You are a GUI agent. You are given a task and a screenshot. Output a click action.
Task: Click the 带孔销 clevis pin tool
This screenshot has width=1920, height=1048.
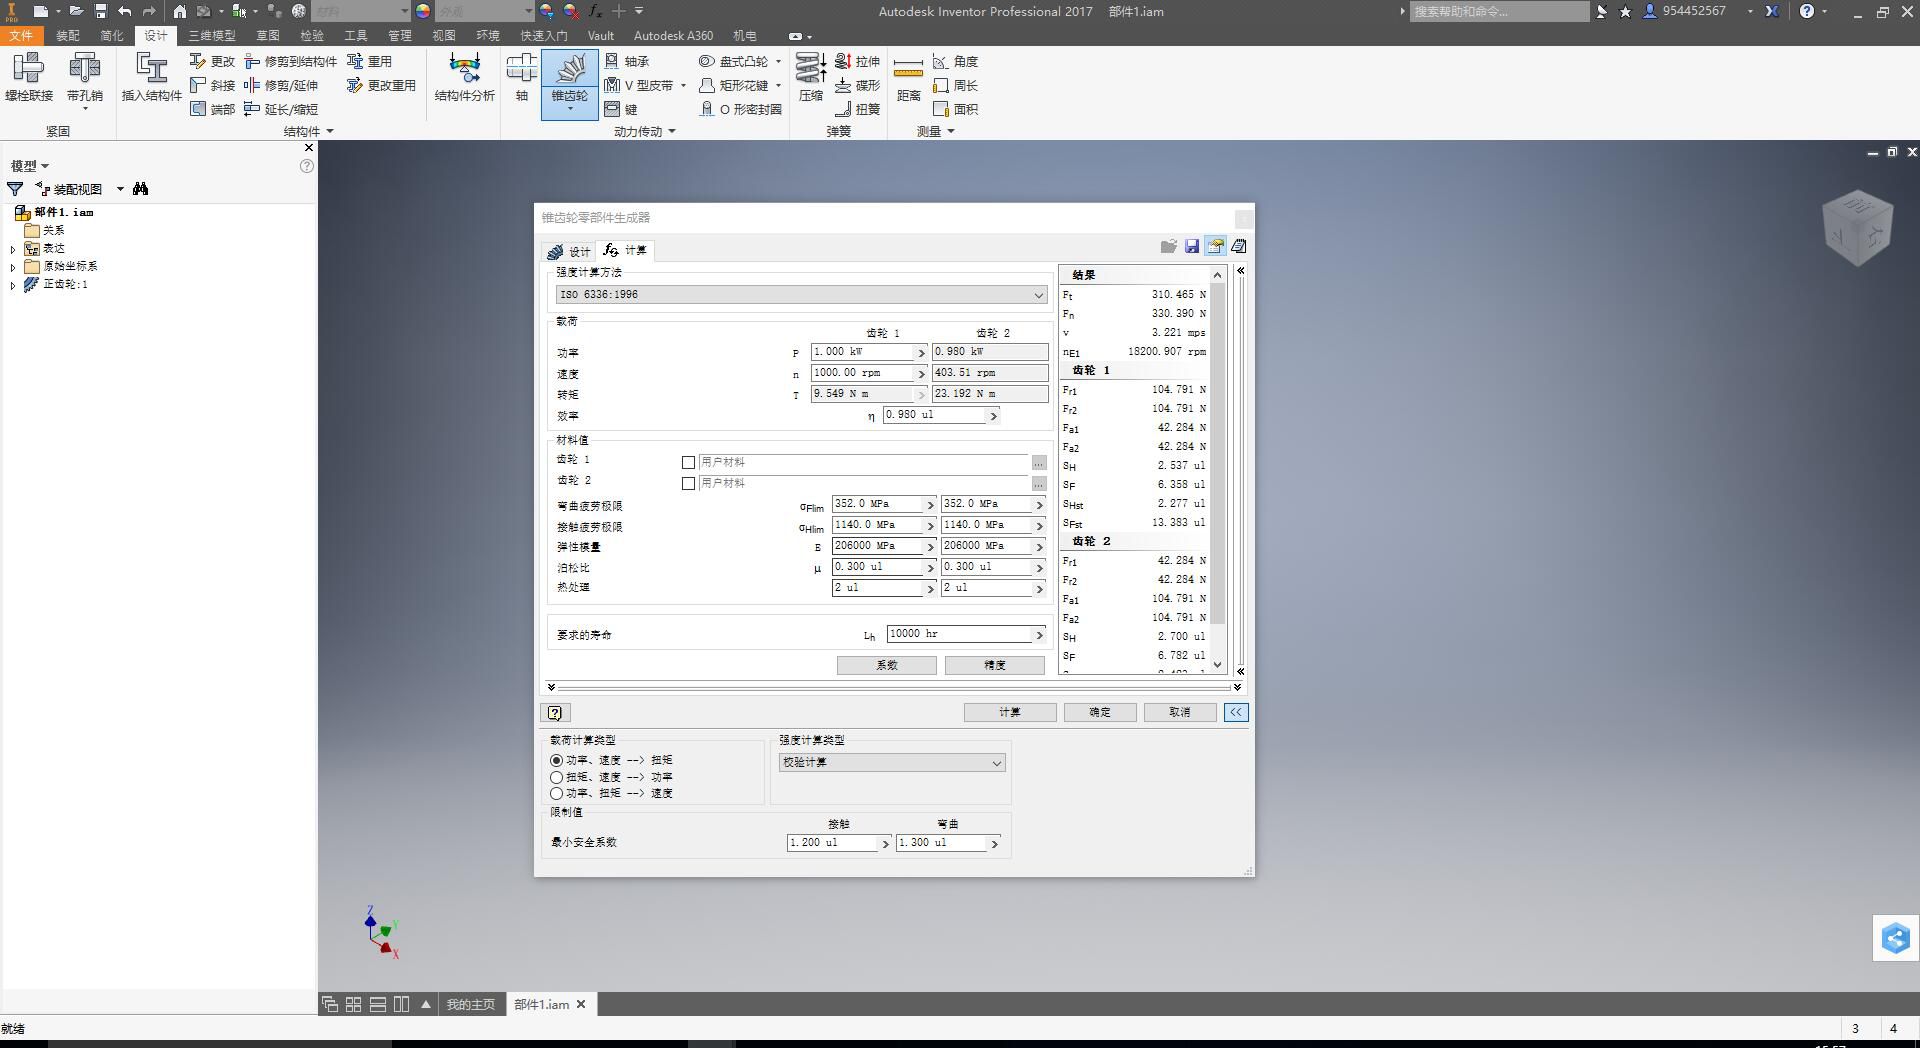click(85, 78)
